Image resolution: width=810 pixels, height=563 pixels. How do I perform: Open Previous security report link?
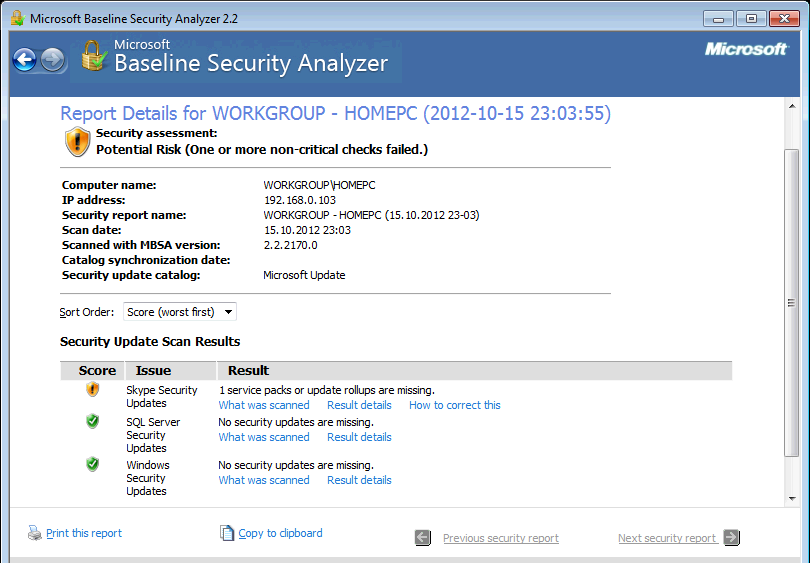[501, 538]
